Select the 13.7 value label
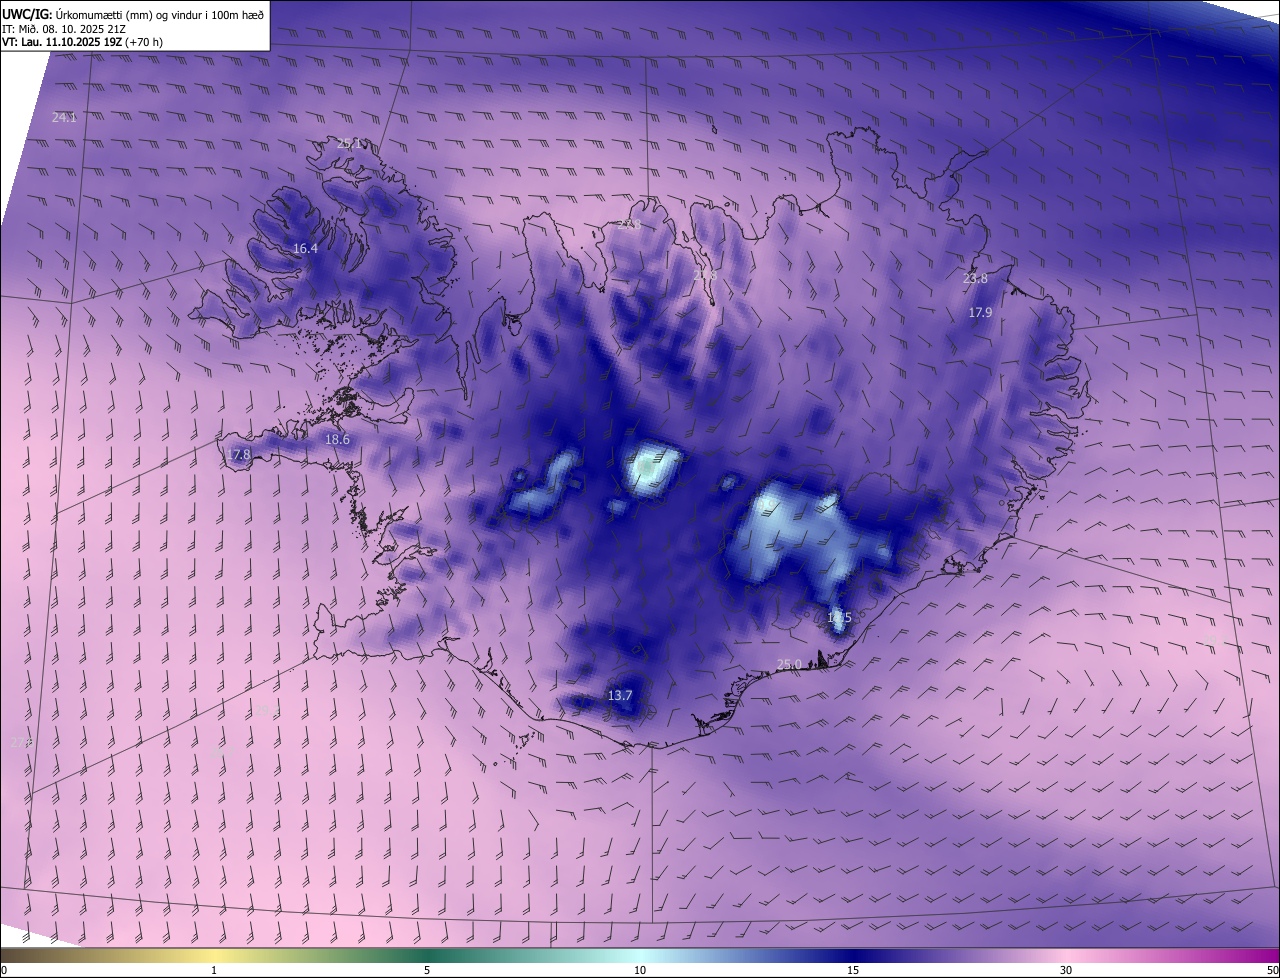Screen dimensions: 1280x978 coord(620,695)
